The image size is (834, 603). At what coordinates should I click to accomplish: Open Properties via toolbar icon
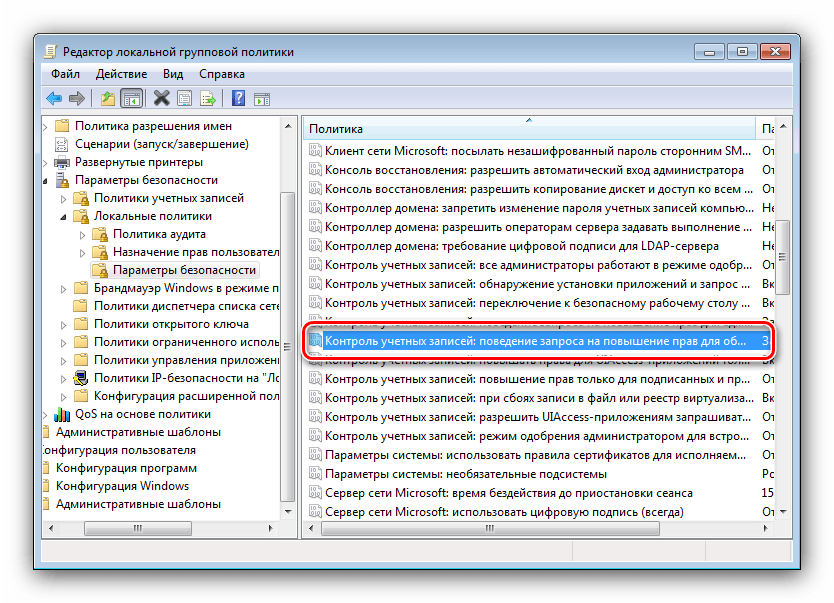point(185,98)
